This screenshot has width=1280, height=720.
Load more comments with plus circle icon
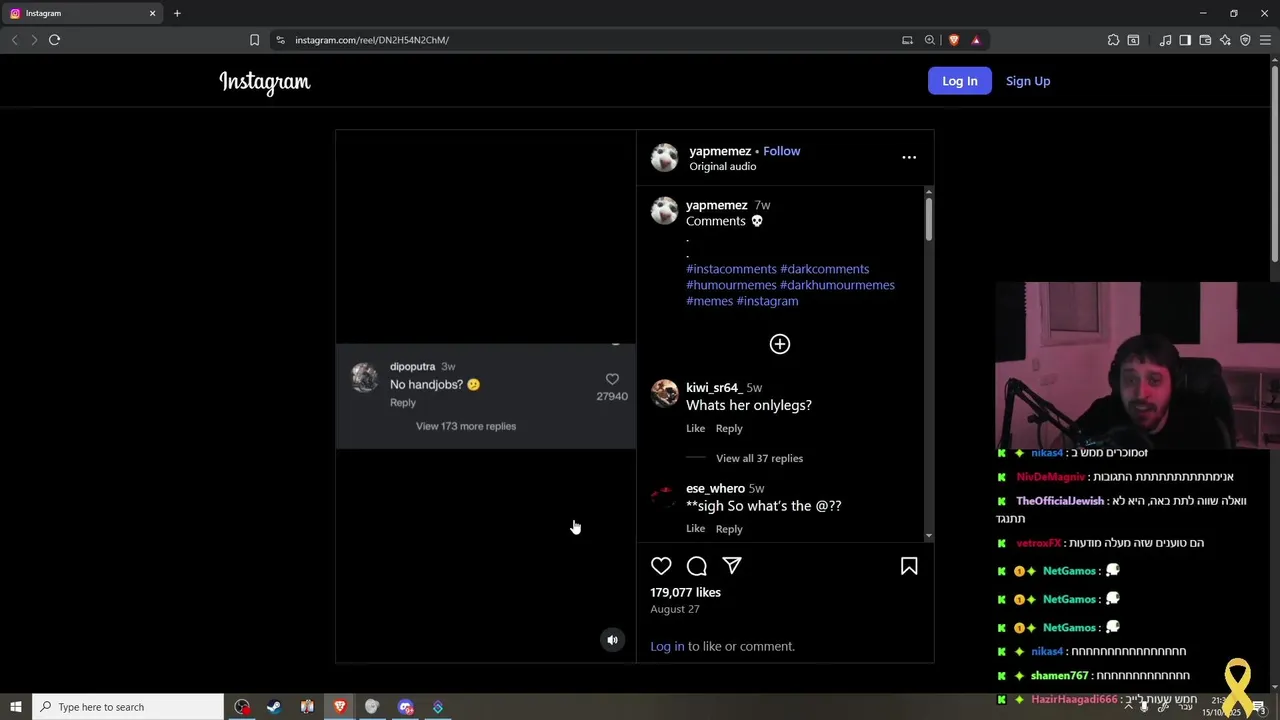click(780, 344)
